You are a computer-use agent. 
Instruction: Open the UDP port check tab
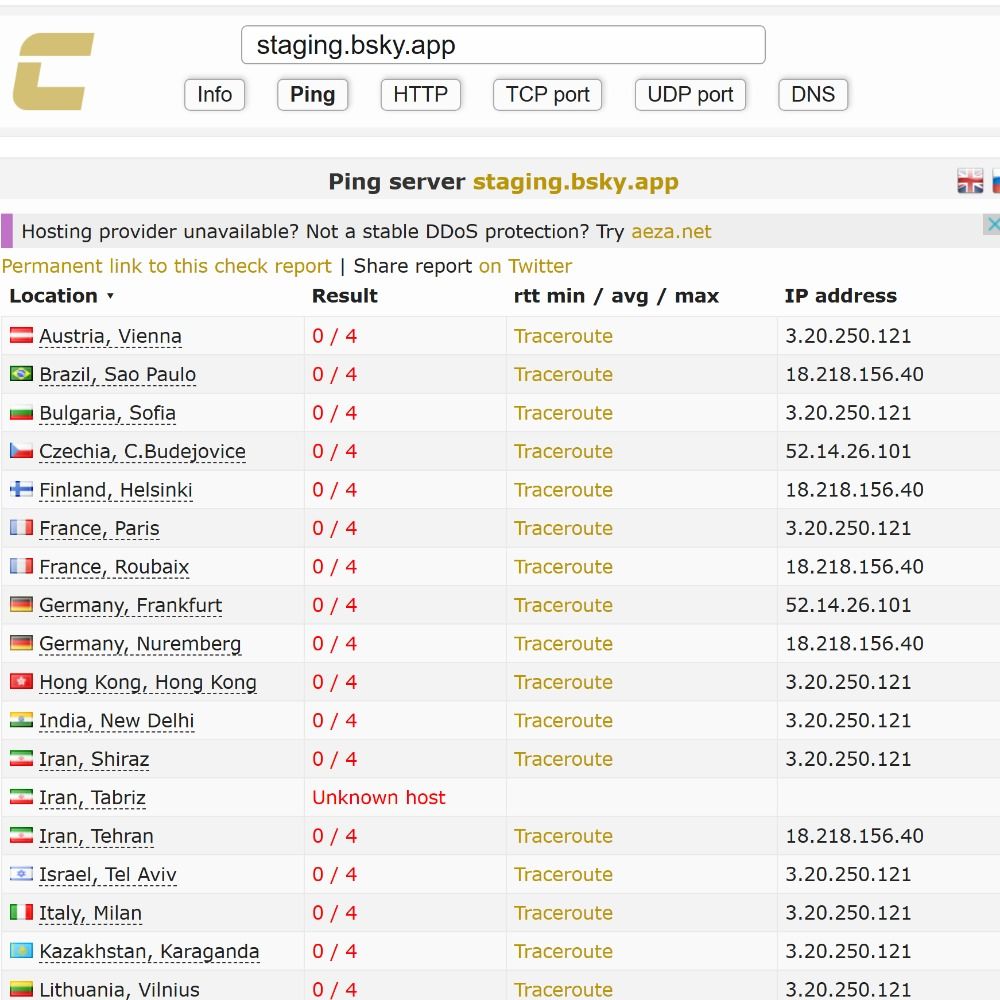(690, 94)
